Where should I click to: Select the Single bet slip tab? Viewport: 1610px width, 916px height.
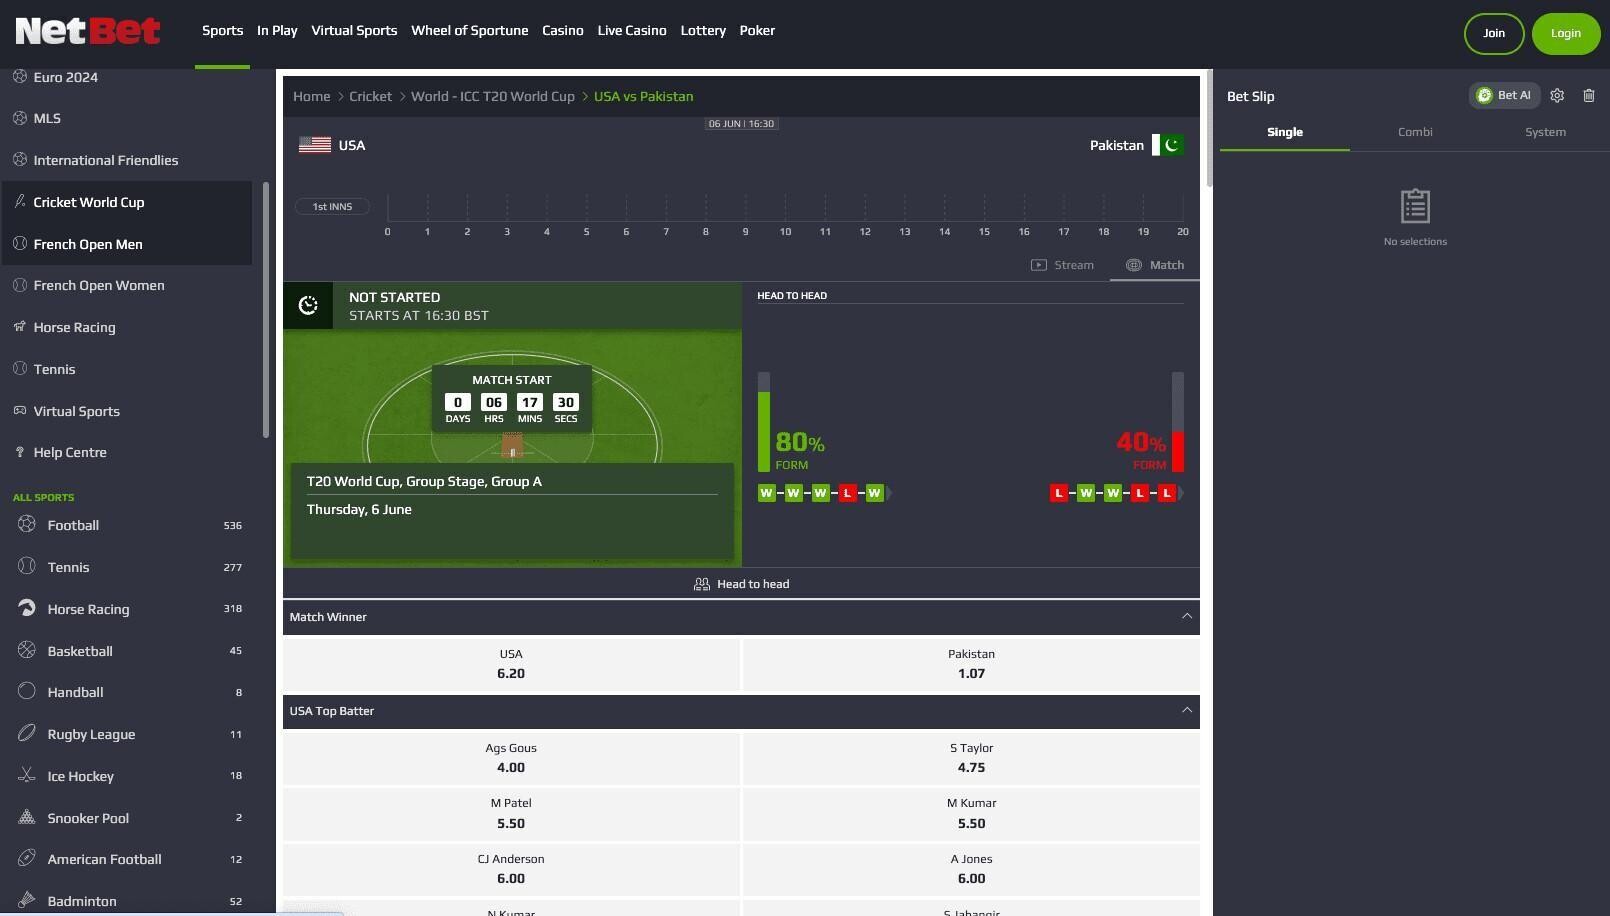(1285, 132)
